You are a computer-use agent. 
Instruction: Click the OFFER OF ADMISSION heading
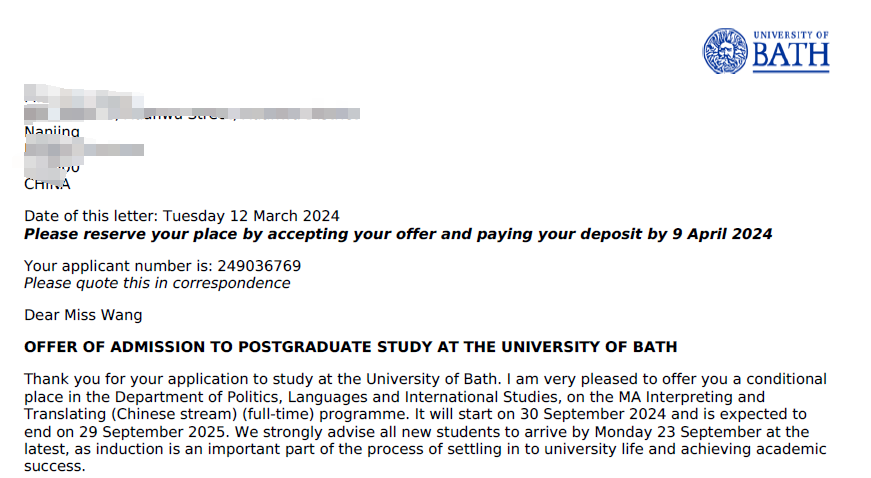pyautogui.click(x=351, y=347)
